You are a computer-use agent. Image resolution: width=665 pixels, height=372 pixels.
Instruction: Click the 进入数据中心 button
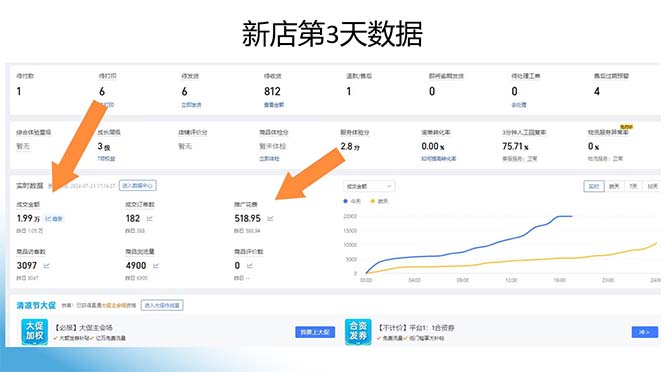pos(137,186)
